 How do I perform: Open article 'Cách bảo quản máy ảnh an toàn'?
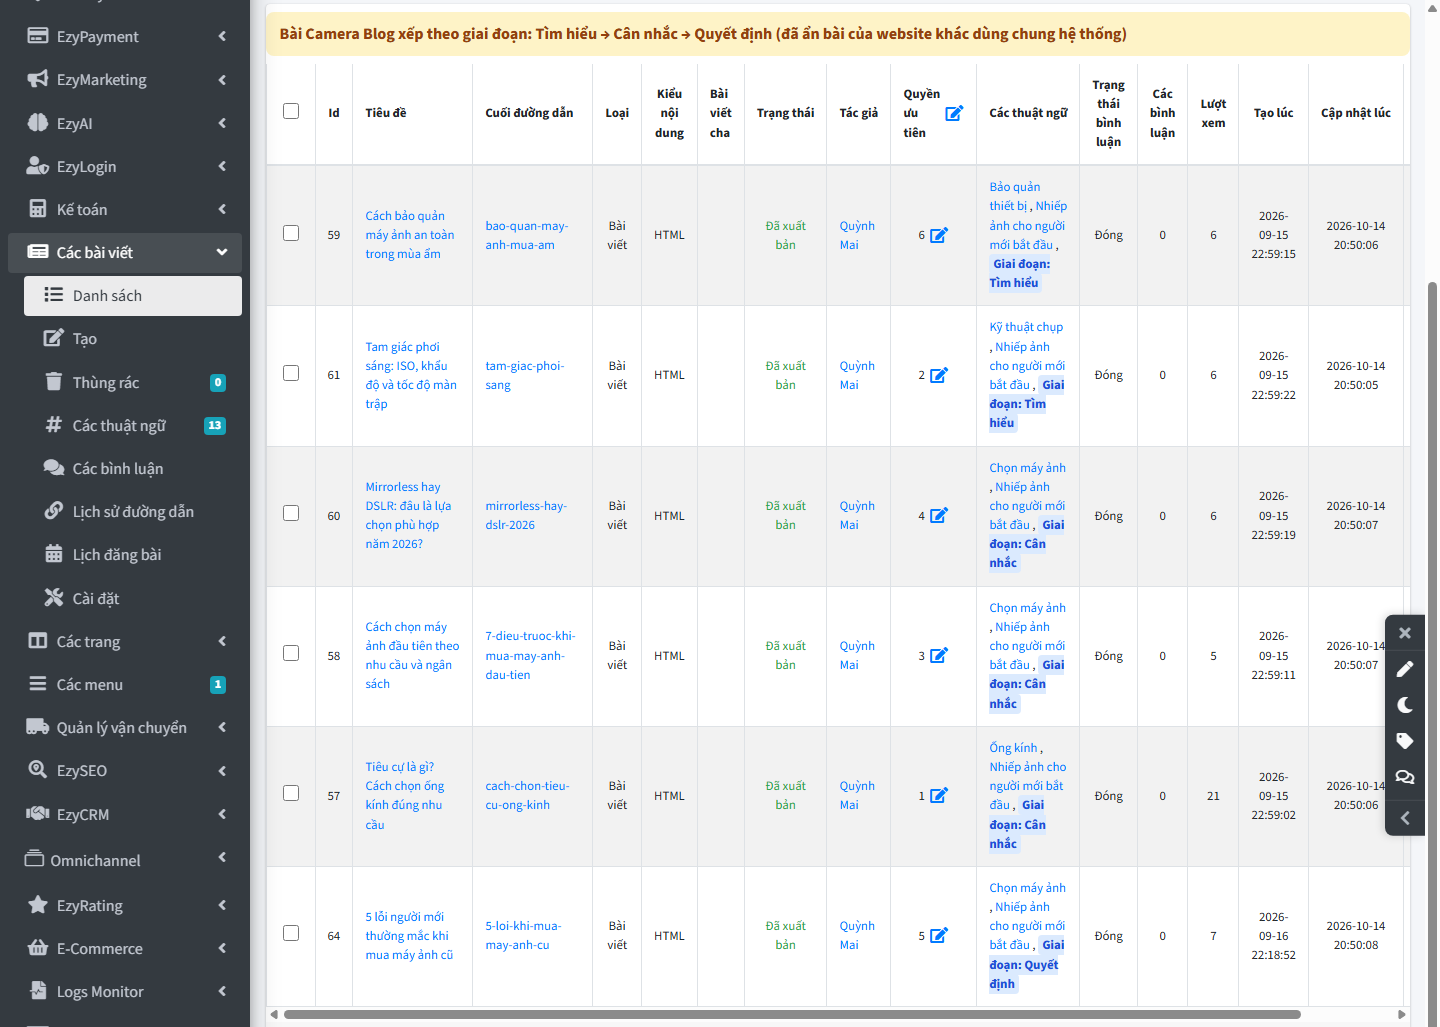point(409,235)
